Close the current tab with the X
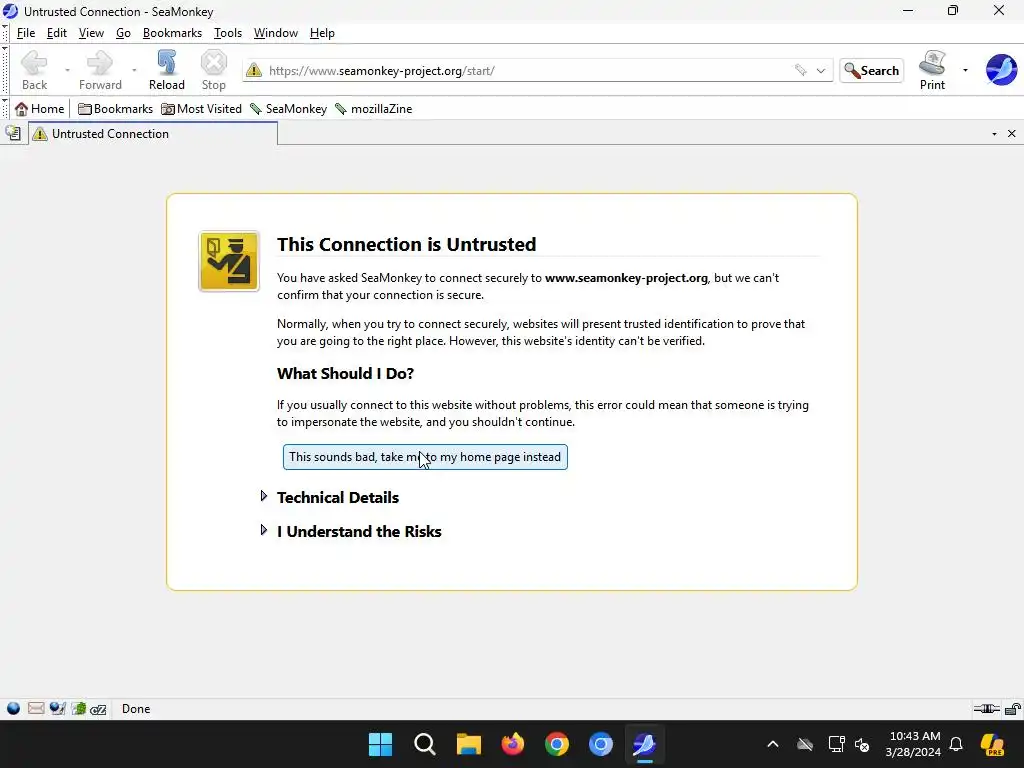 point(1012,134)
